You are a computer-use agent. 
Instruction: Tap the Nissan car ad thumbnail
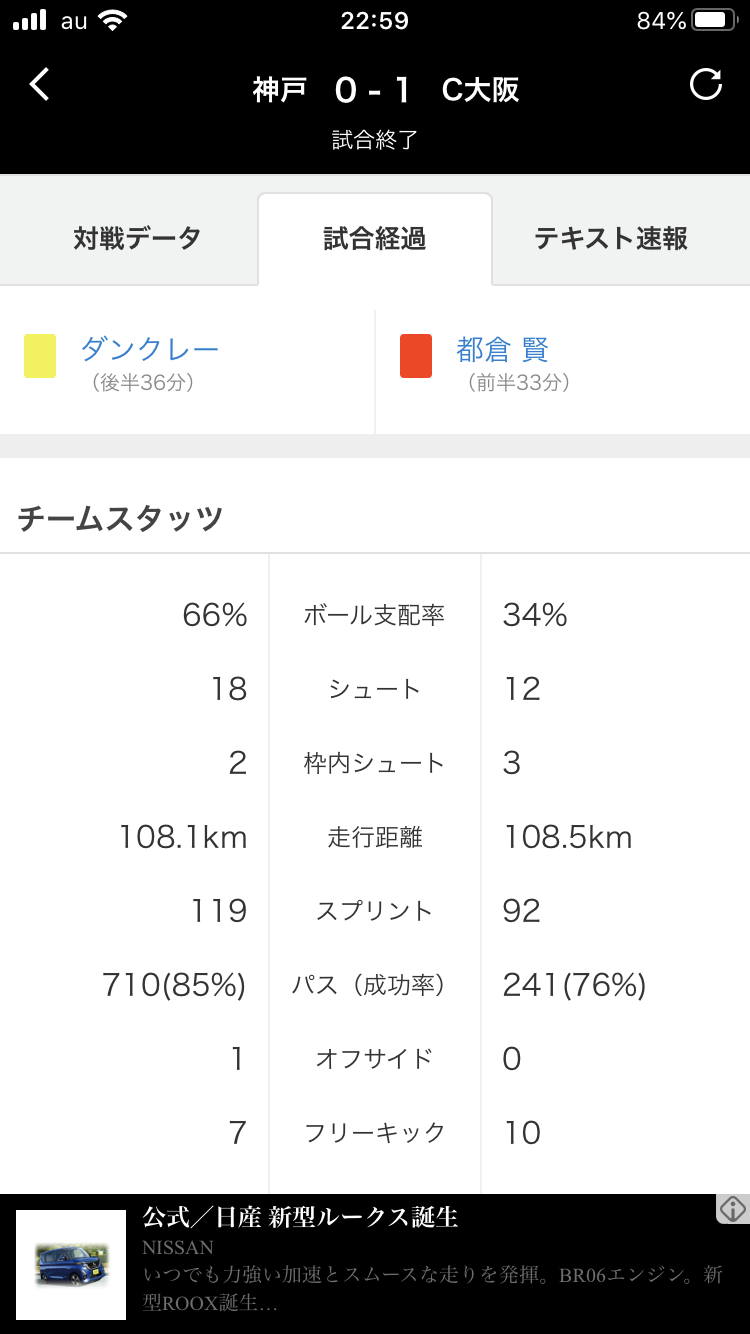pos(71,1265)
